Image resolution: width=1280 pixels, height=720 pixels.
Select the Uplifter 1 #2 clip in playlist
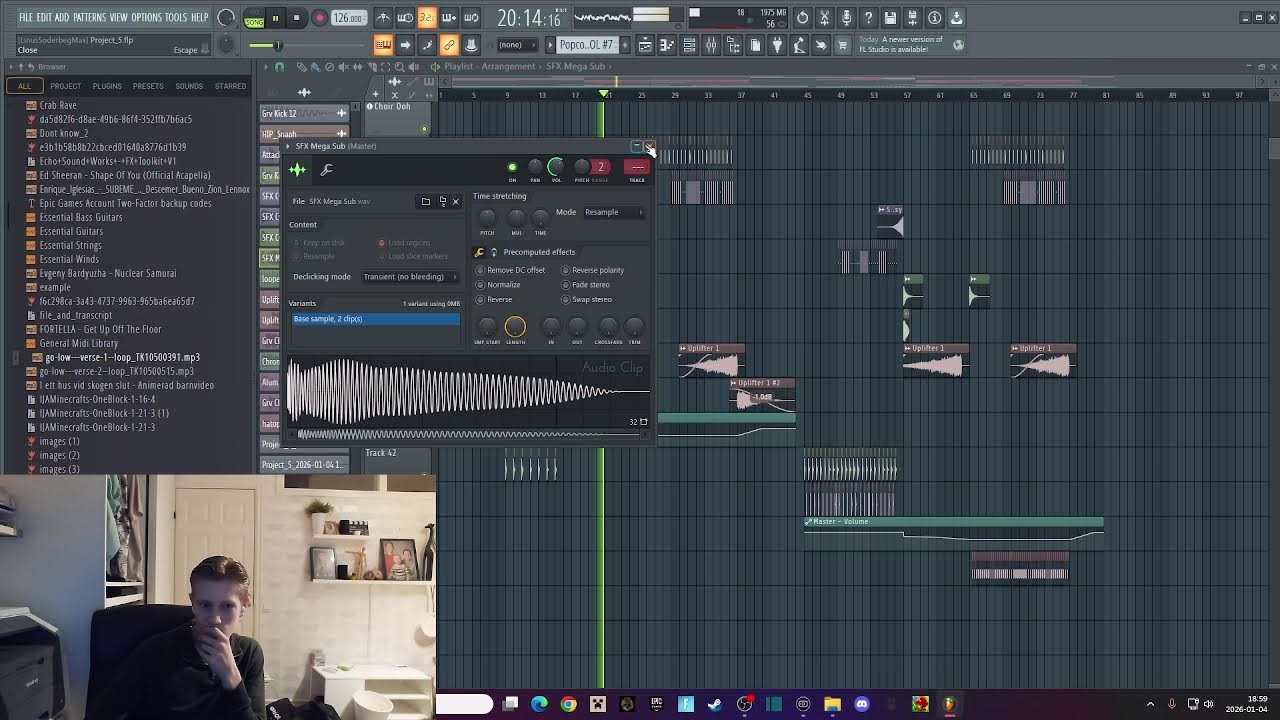click(762, 396)
